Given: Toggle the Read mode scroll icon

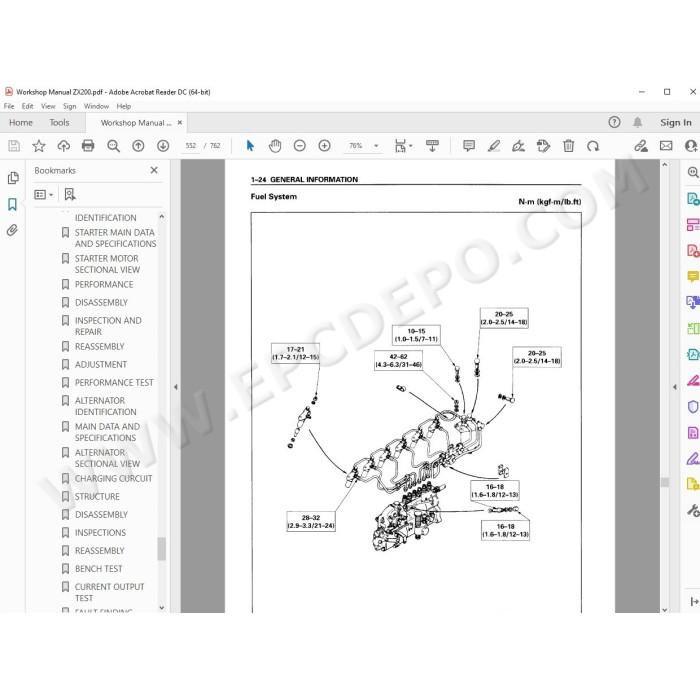Looking at the screenshot, I should (432, 146).
